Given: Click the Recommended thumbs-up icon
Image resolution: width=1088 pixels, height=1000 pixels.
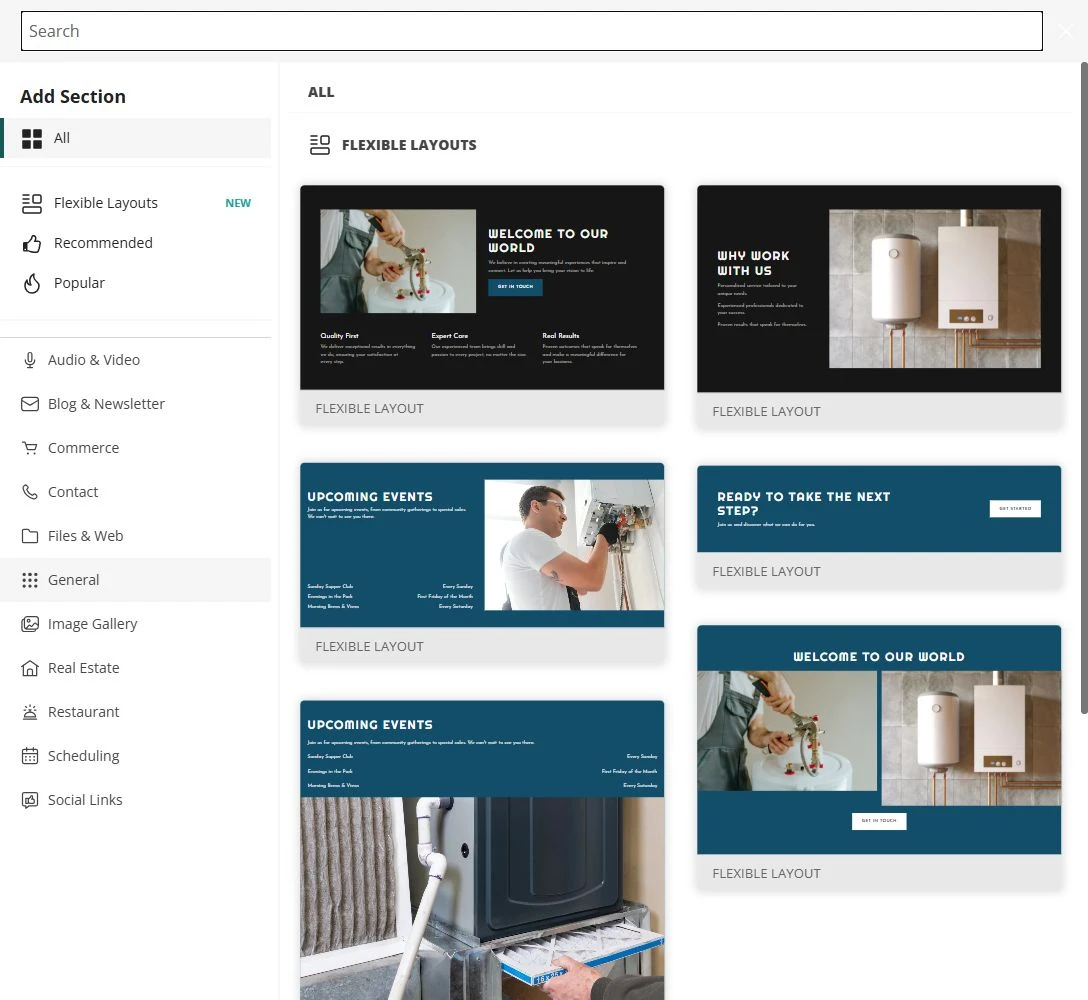Looking at the screenshot, I should click(x=31, y=244).
